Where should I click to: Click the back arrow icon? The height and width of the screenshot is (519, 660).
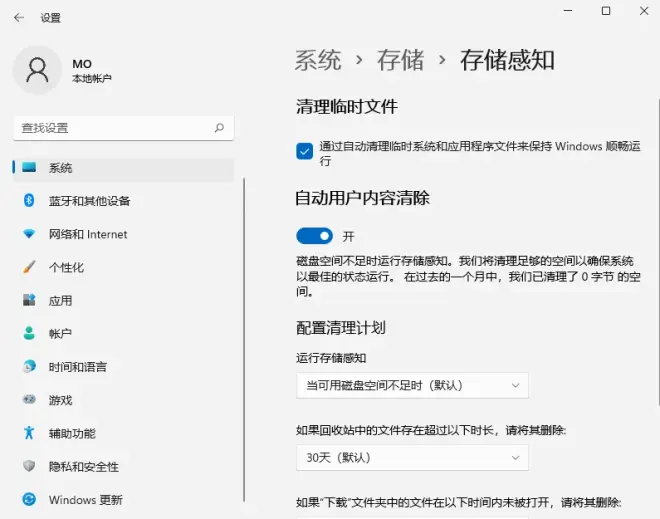tap(19, 17)
